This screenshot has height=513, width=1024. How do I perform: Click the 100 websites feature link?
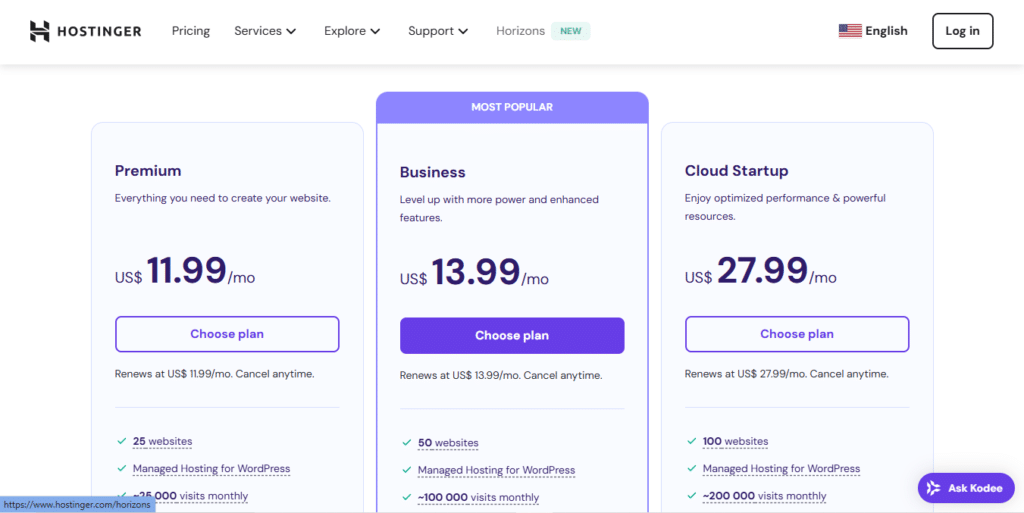[x=735, y=441]
